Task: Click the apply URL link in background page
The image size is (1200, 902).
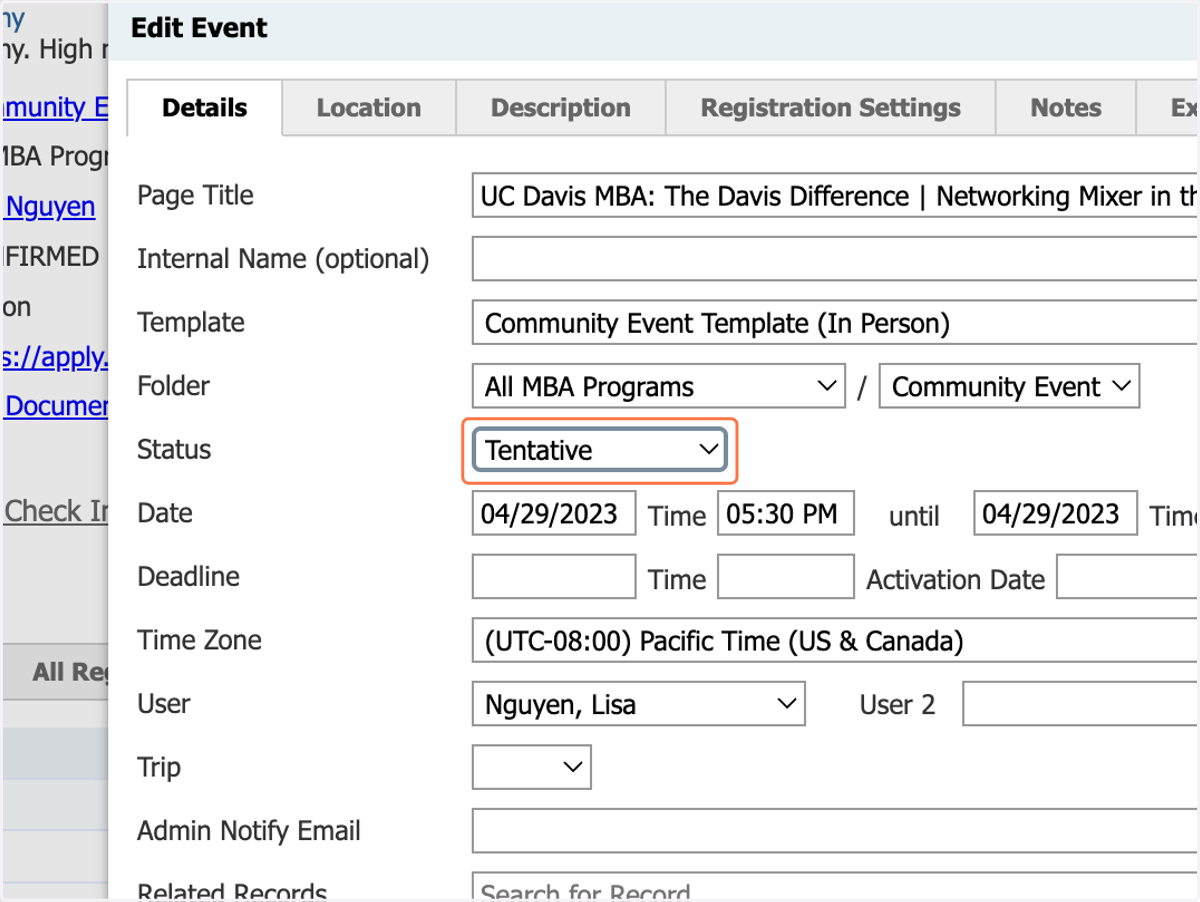Action: pos(54,356)
